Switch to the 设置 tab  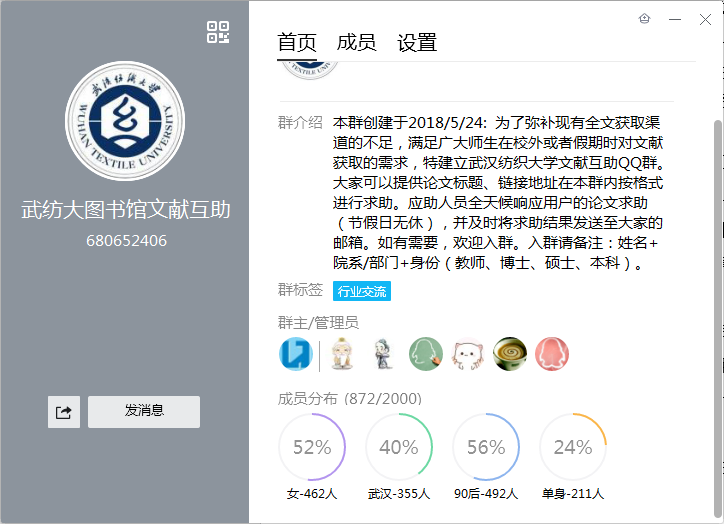(x=417, y=42)
